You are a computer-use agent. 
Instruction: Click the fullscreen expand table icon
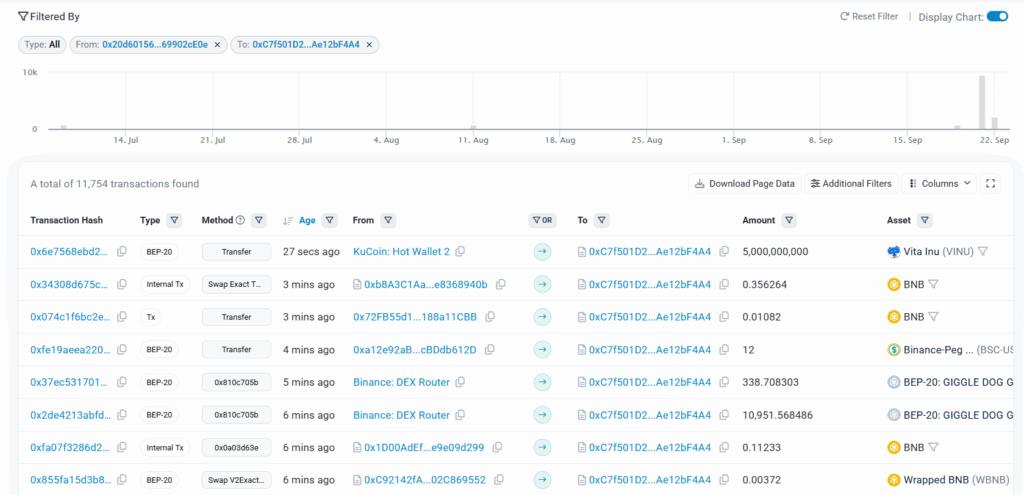pos(991,184)
